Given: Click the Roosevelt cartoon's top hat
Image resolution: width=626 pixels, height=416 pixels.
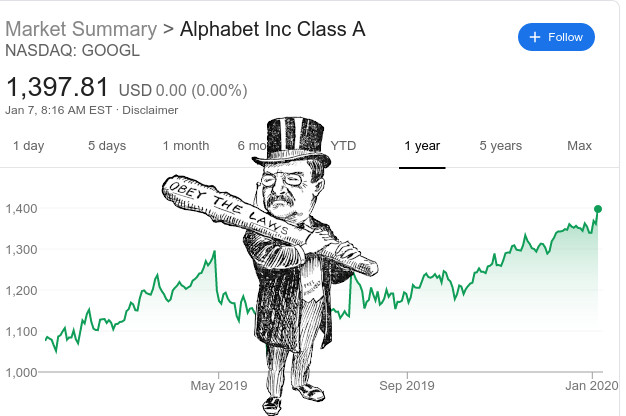Looking at the screenshot, I should [293, 142].
